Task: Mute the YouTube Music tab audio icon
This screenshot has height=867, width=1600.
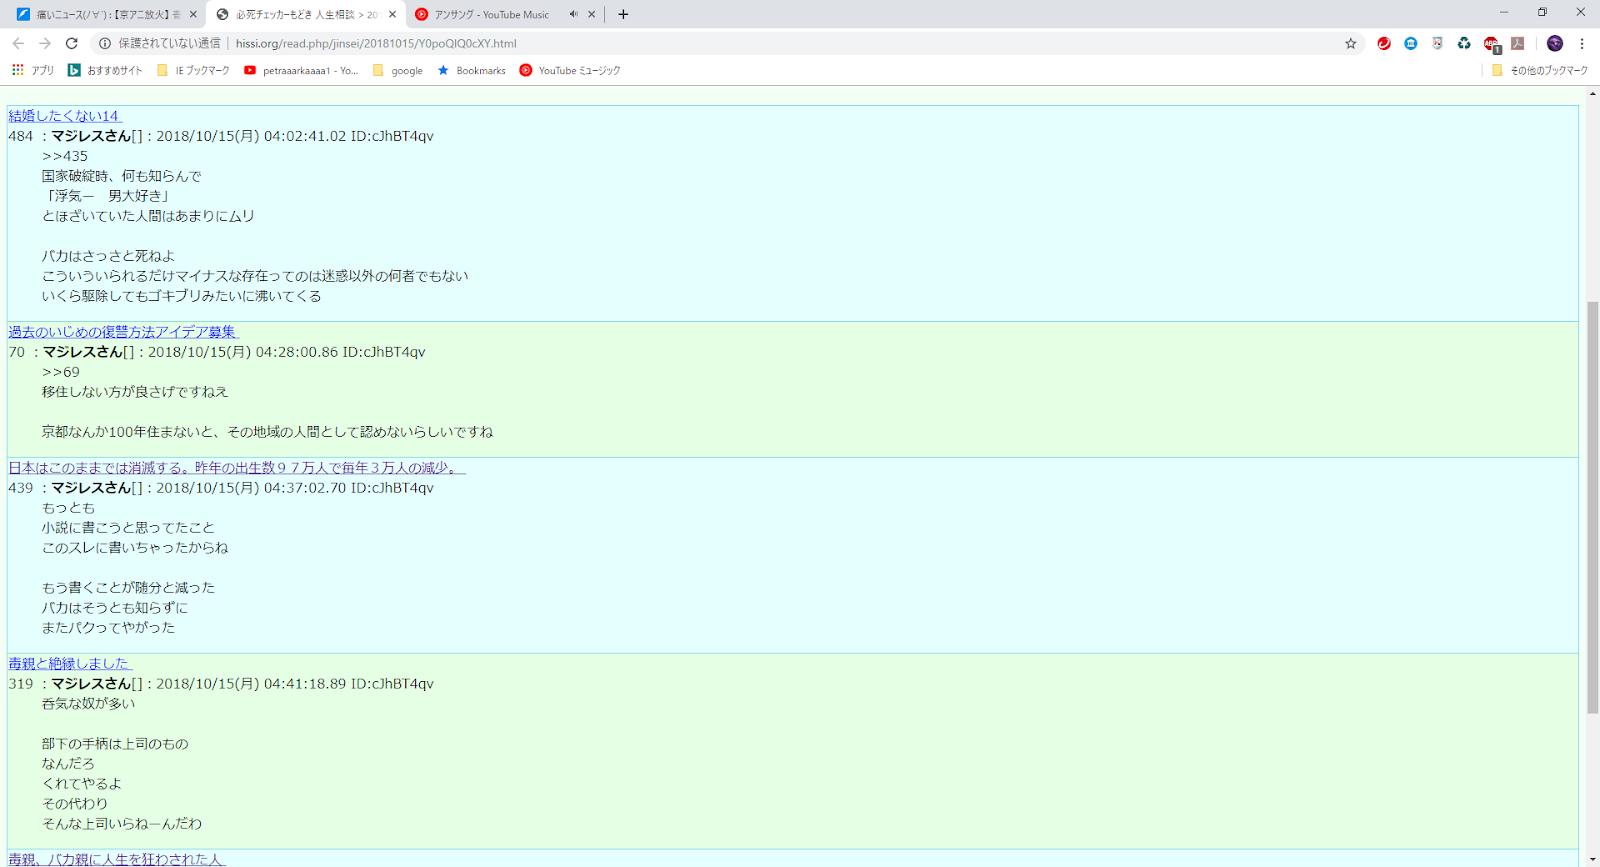Action: tap(574, 14)
